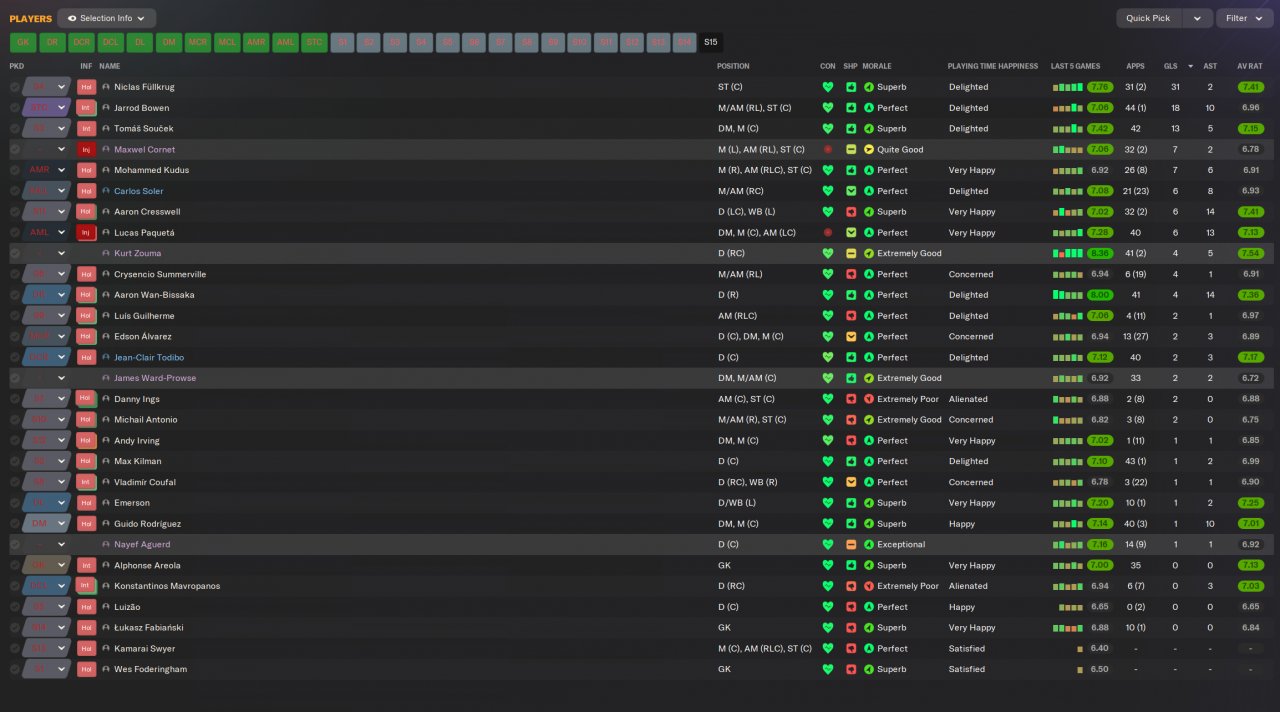This screenshot has height=712, width=1280.
Task: Click Jarrod Bowen's match sharpness icon
Action: (851, 108)
